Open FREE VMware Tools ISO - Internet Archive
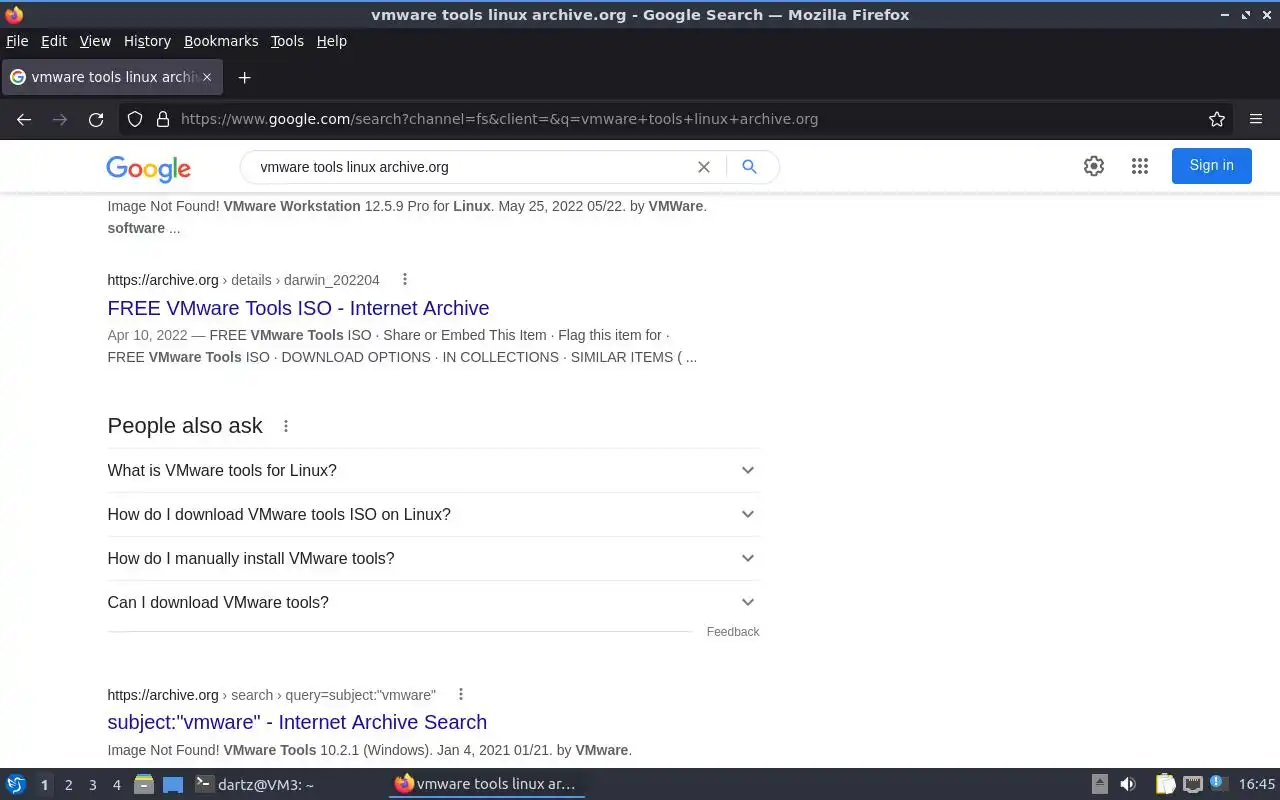This screenshot has height=800, width=1280. coord(298,308)
